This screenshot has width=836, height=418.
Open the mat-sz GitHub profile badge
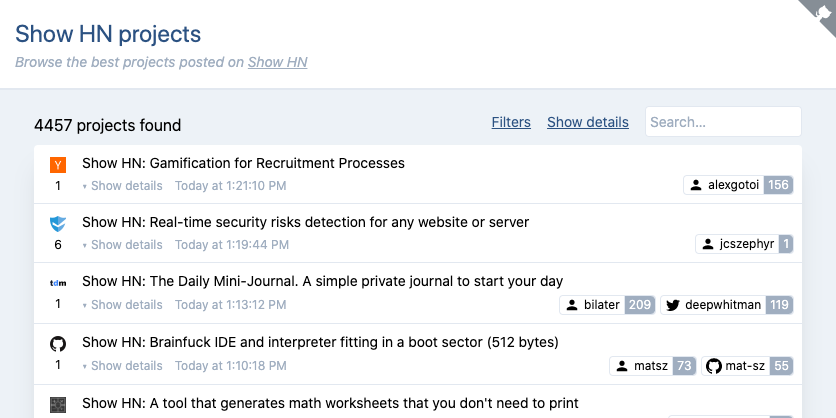[747, 366]
